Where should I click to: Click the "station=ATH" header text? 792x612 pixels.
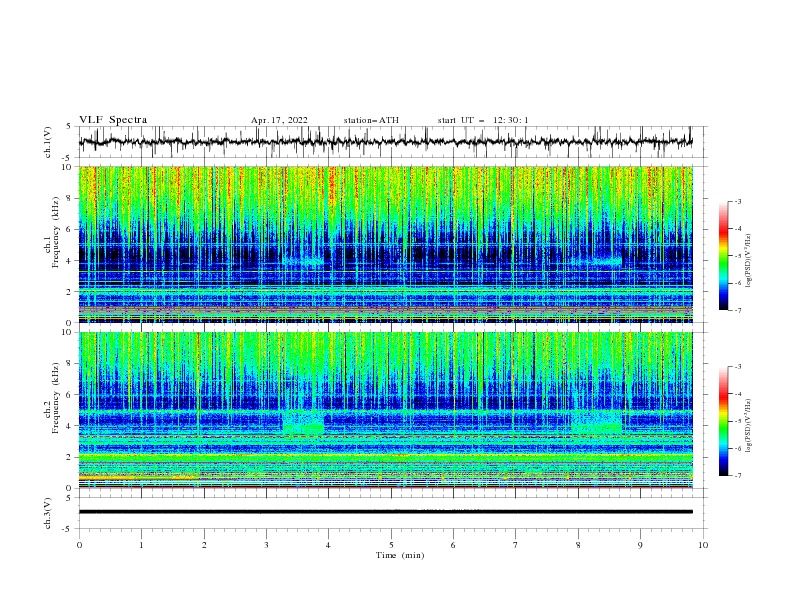click(371, 120)
